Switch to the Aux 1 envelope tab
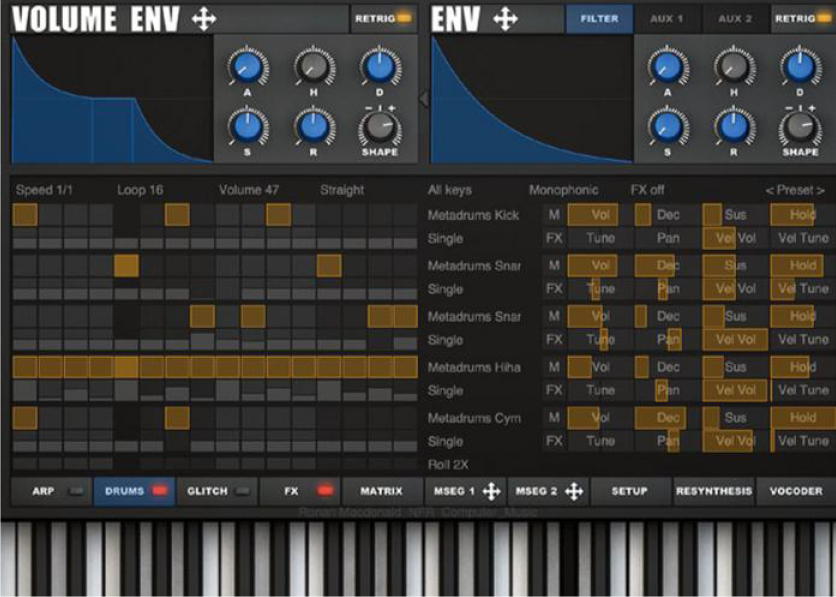The height and width of the screenshot is (597, 836). (x=665, y=18)
